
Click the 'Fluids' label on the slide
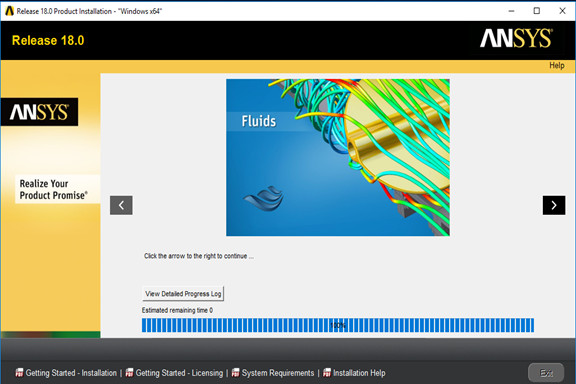pyautogui.click(x=259, y=121)
